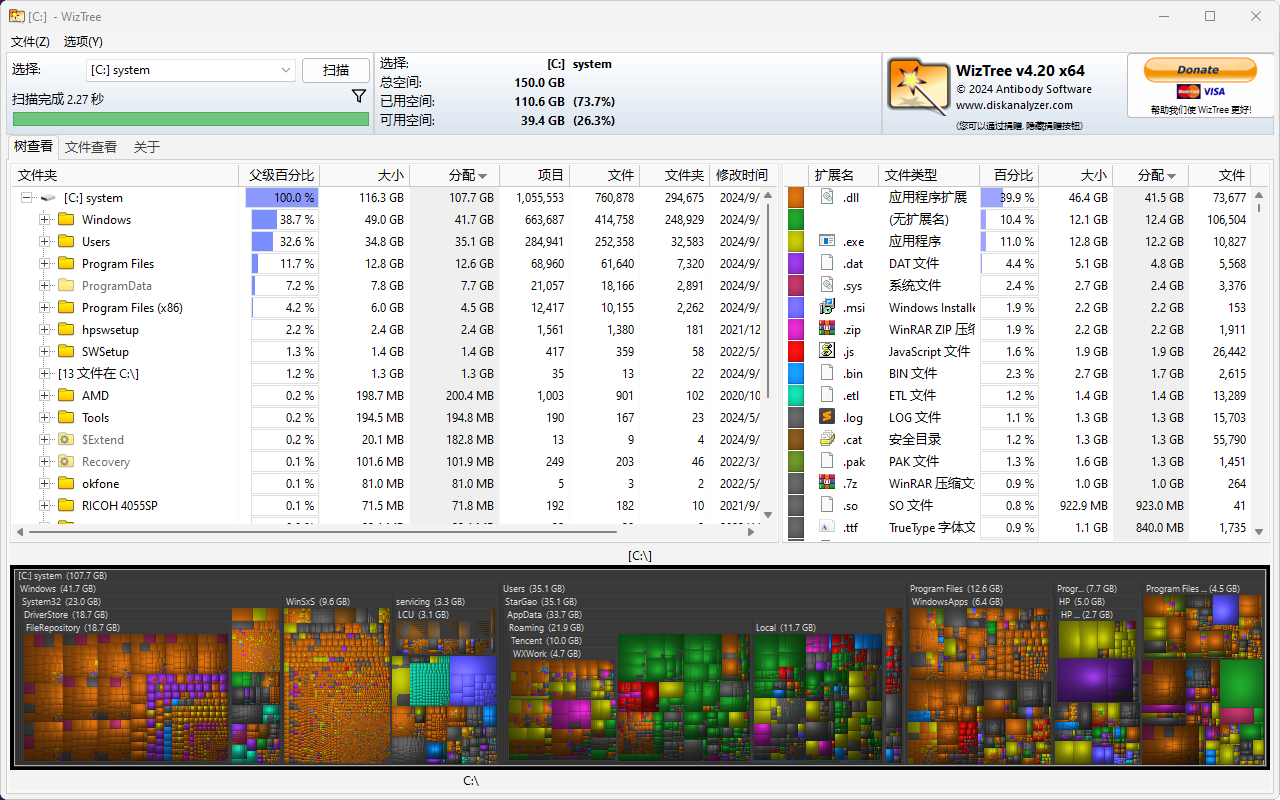Select the ProgramData folder icon
This screenshot has width=1280, height=800.
(x=67, y=286)
